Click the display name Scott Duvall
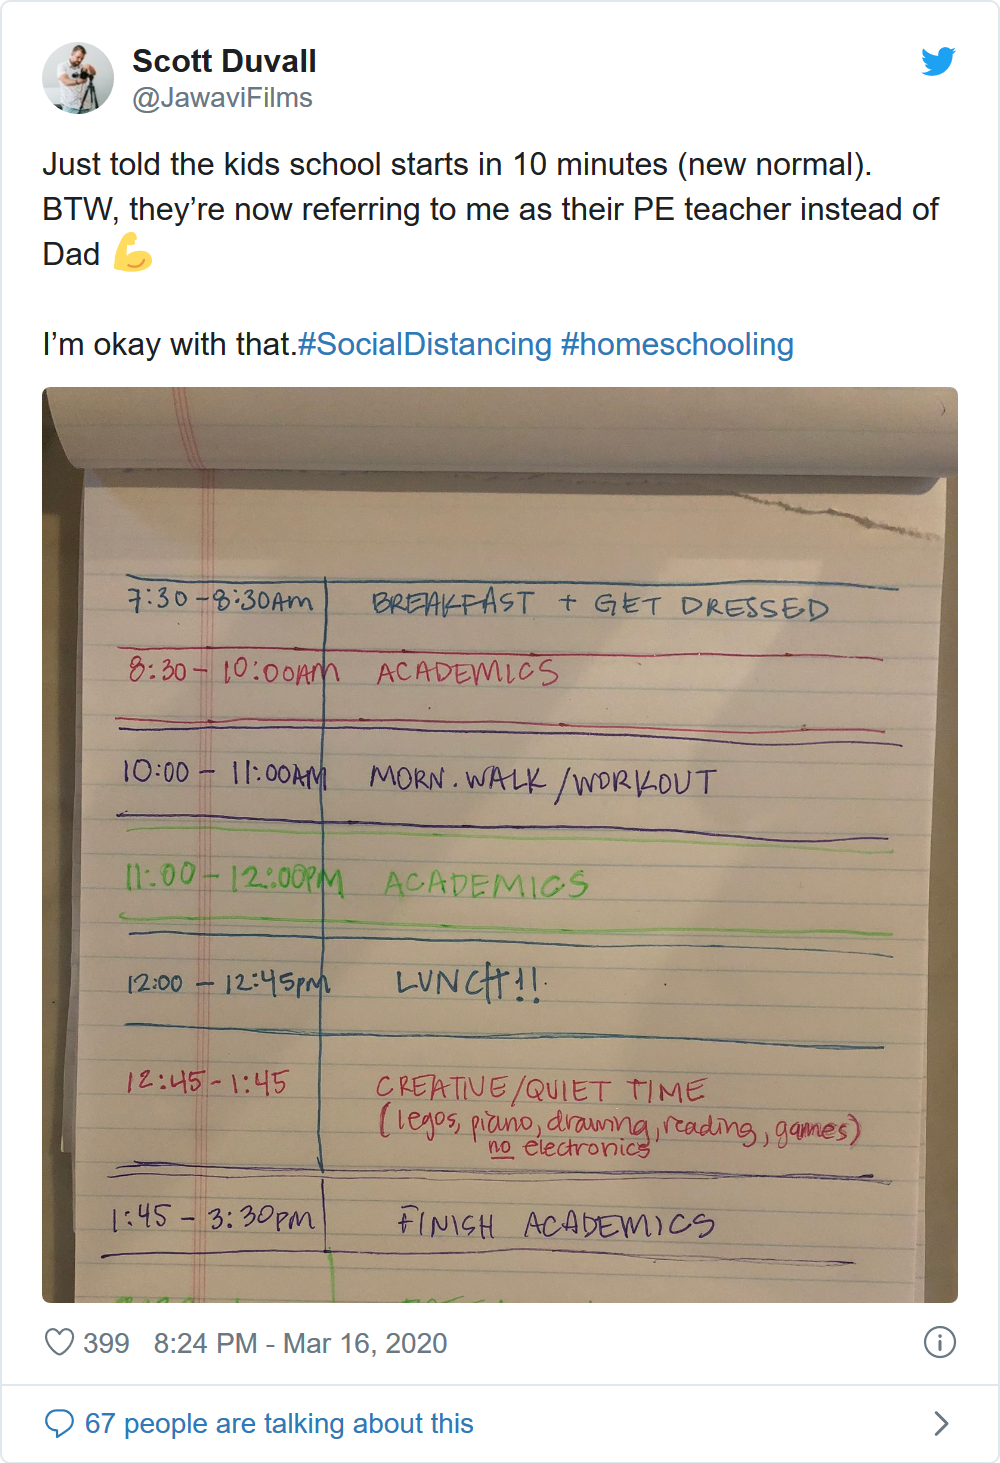1000x1463 pixels. (x=224, y=61)
